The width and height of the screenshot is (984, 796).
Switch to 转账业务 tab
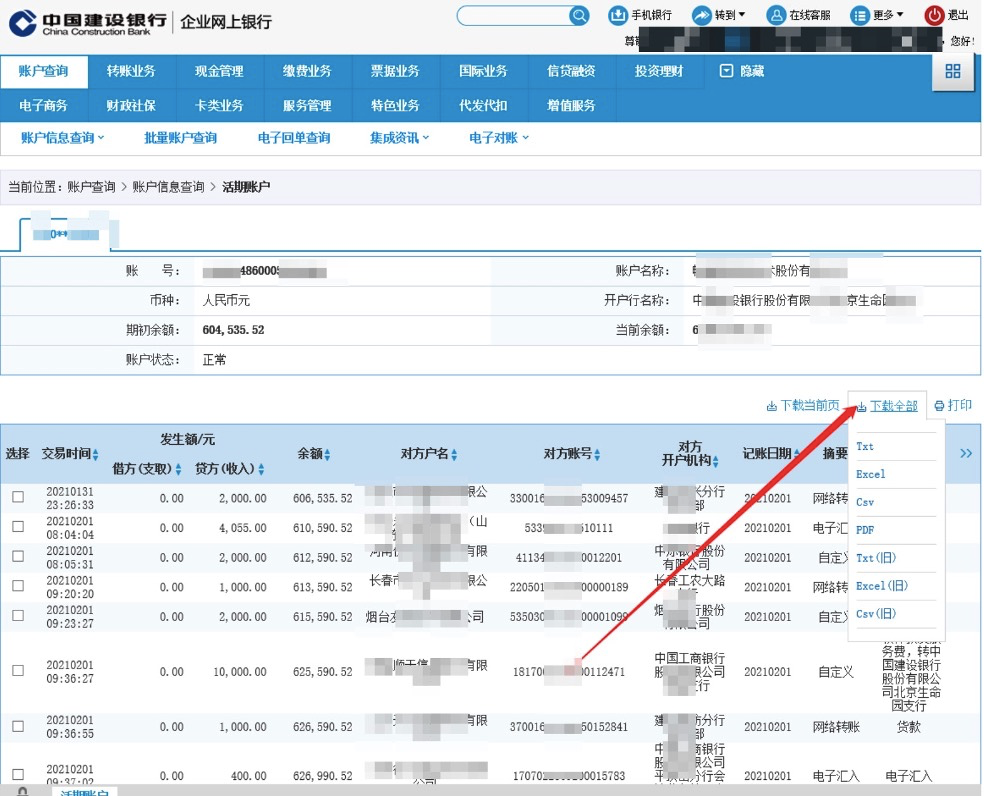coord(131,71)
